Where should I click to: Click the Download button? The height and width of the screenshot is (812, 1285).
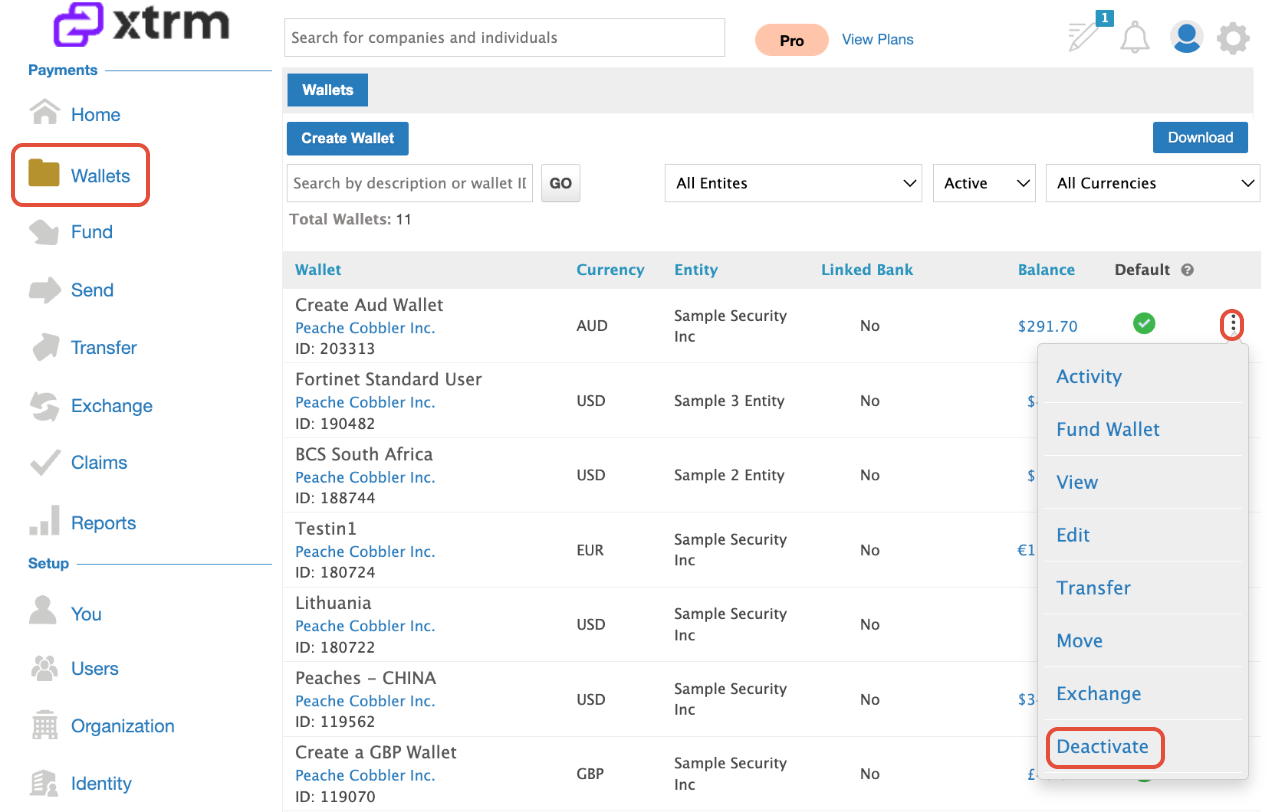[x=1200, y=137]
